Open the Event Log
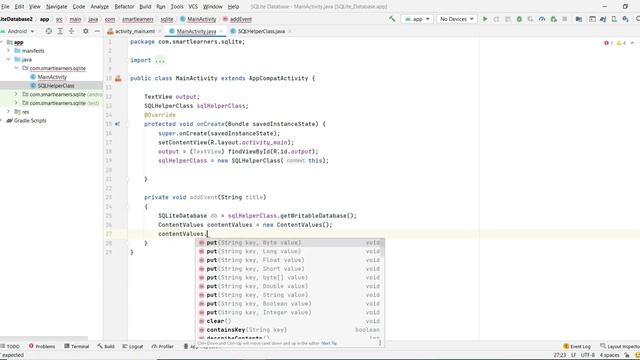This screenshot has height=360, width=640. click(577, 346)
